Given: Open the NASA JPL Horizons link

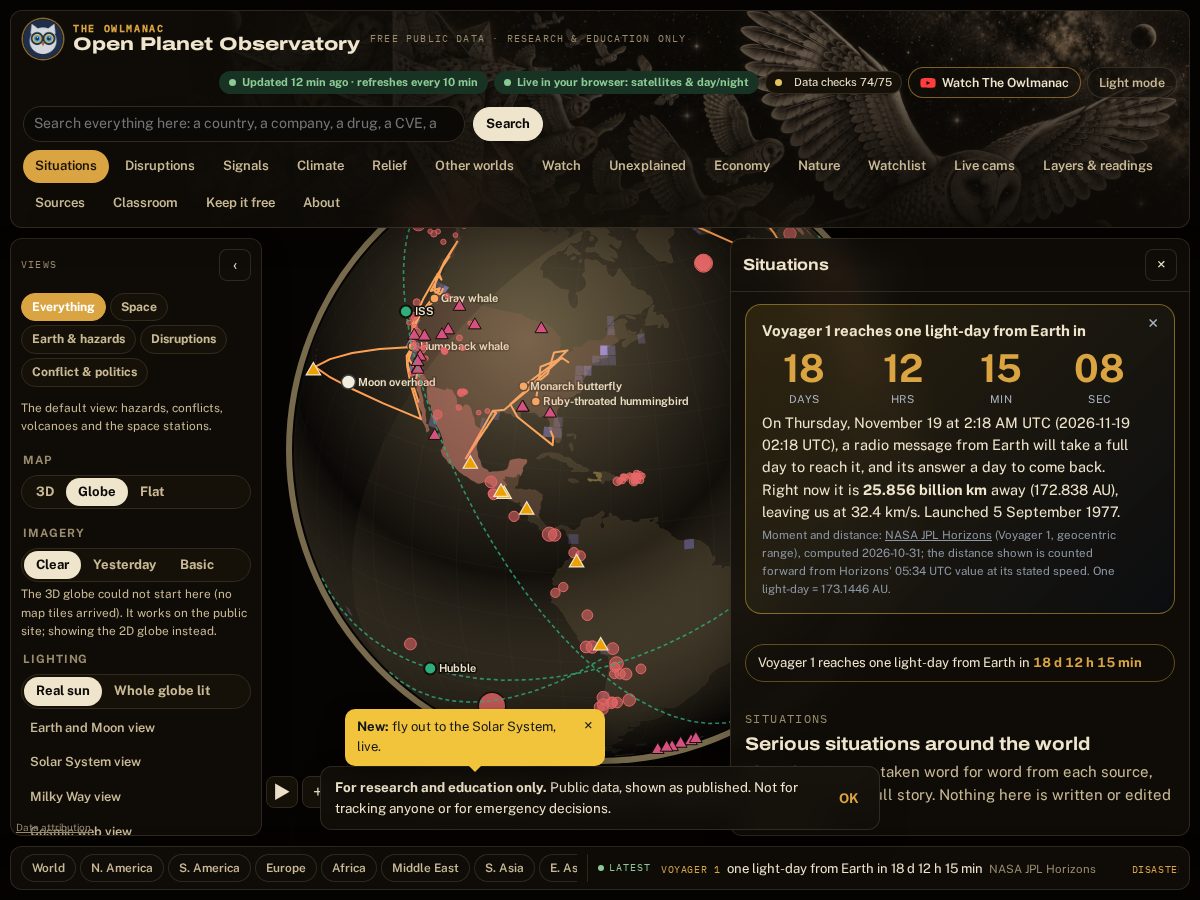Looking at the screenshot, I should click(938, 535).
